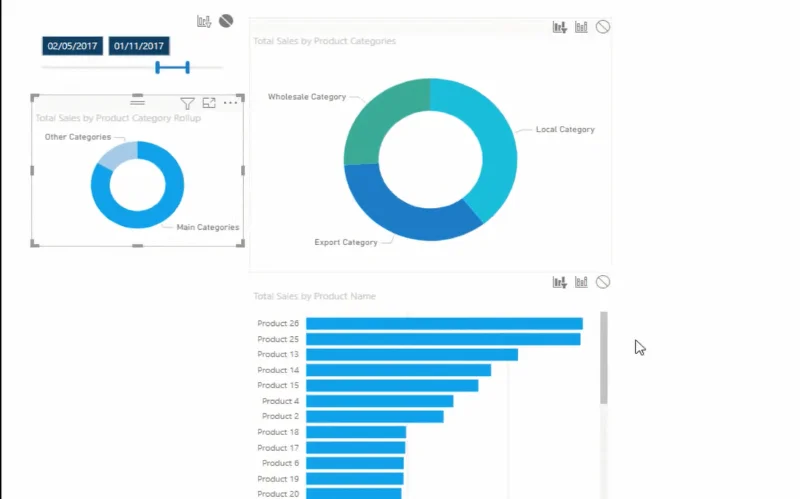The height and width of the screenshot is (499, 800).
Task: Click the left handle of the date slider
Action: click(x=158, y=67)
